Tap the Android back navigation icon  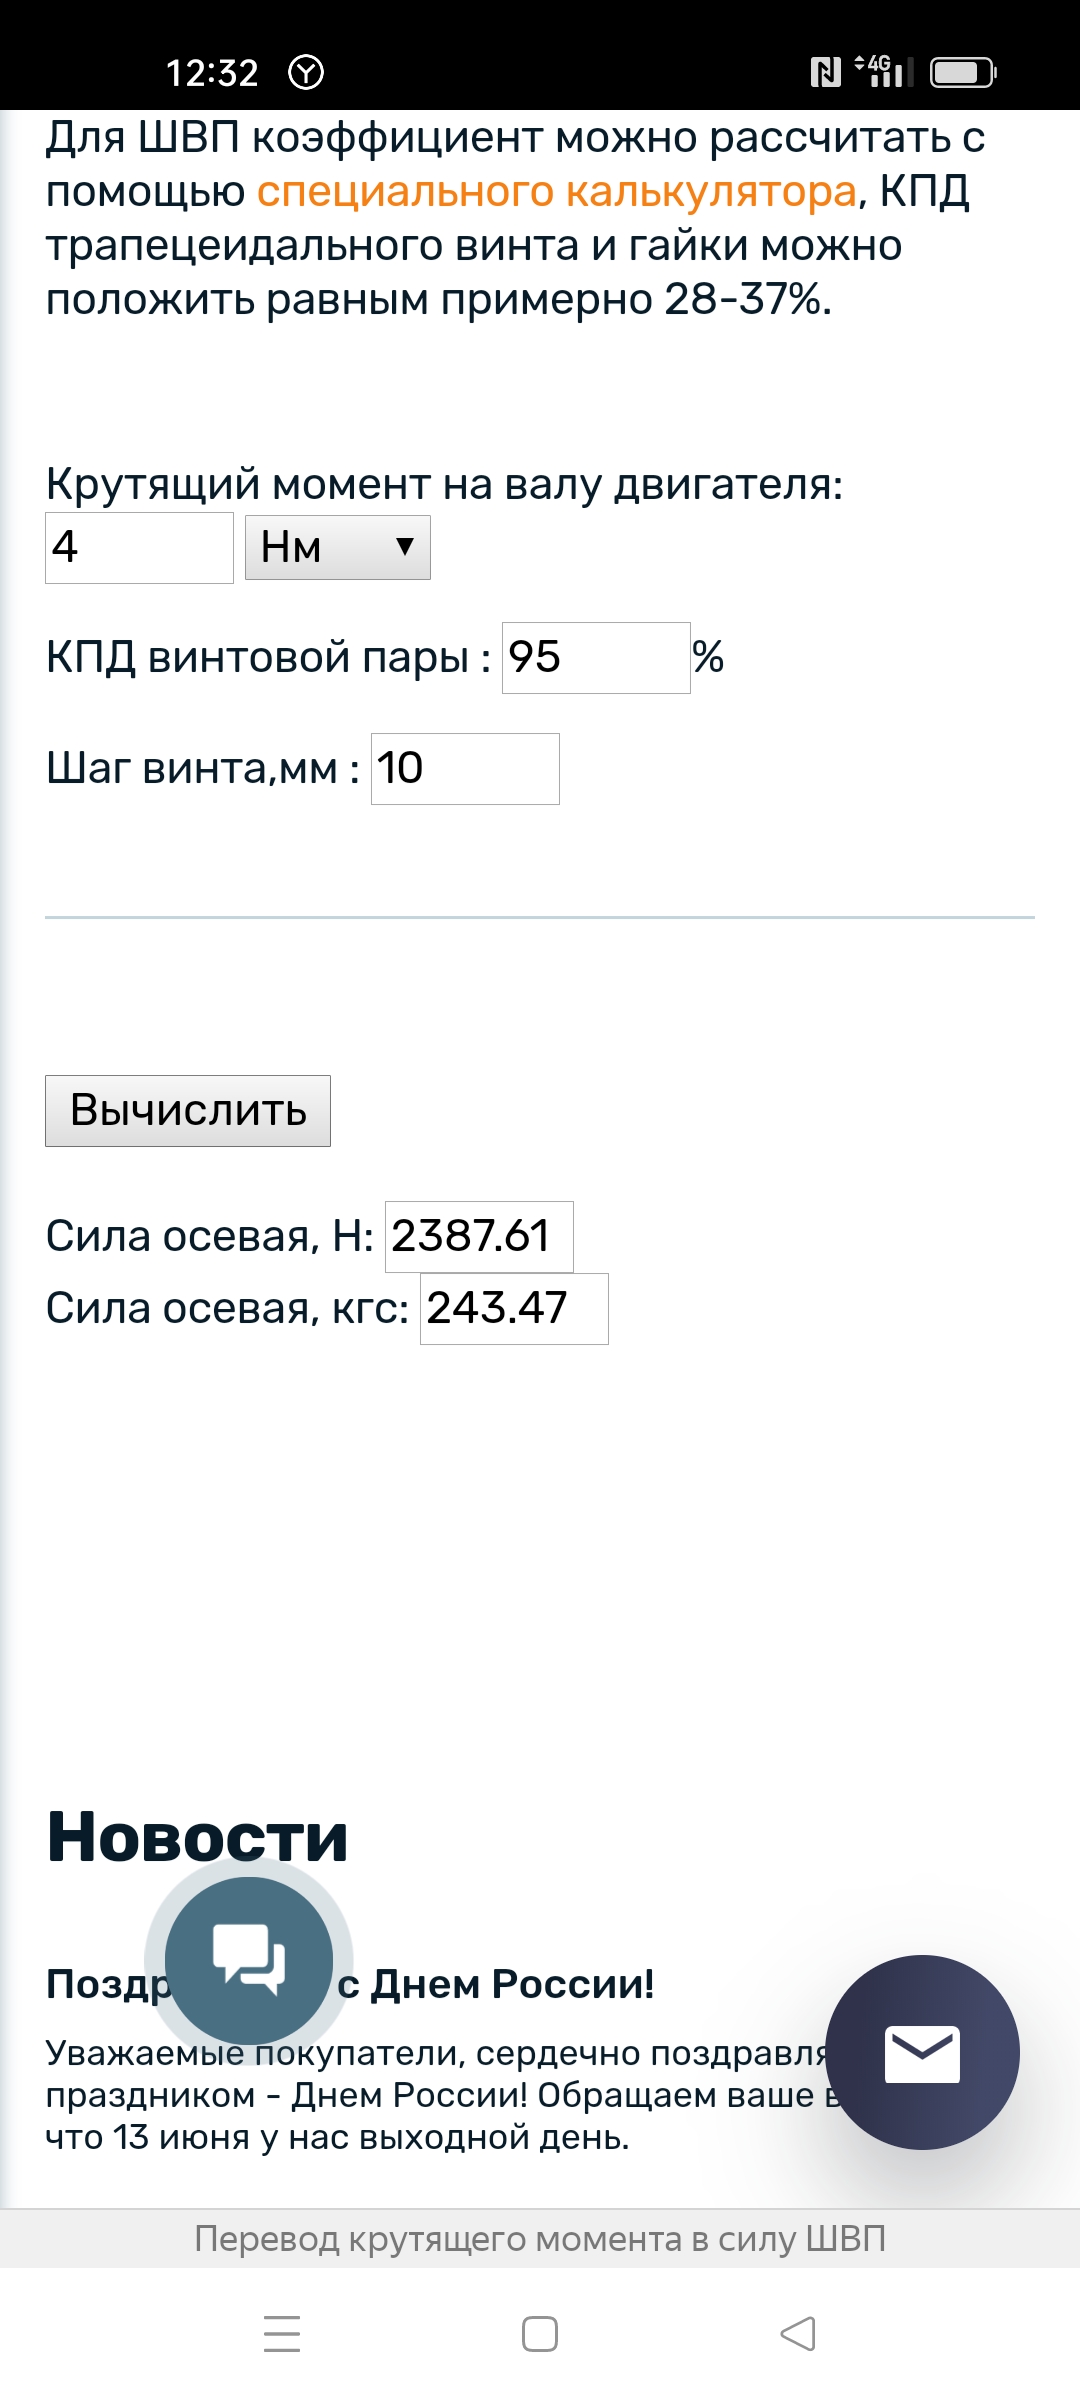(x=798, y=2334)
